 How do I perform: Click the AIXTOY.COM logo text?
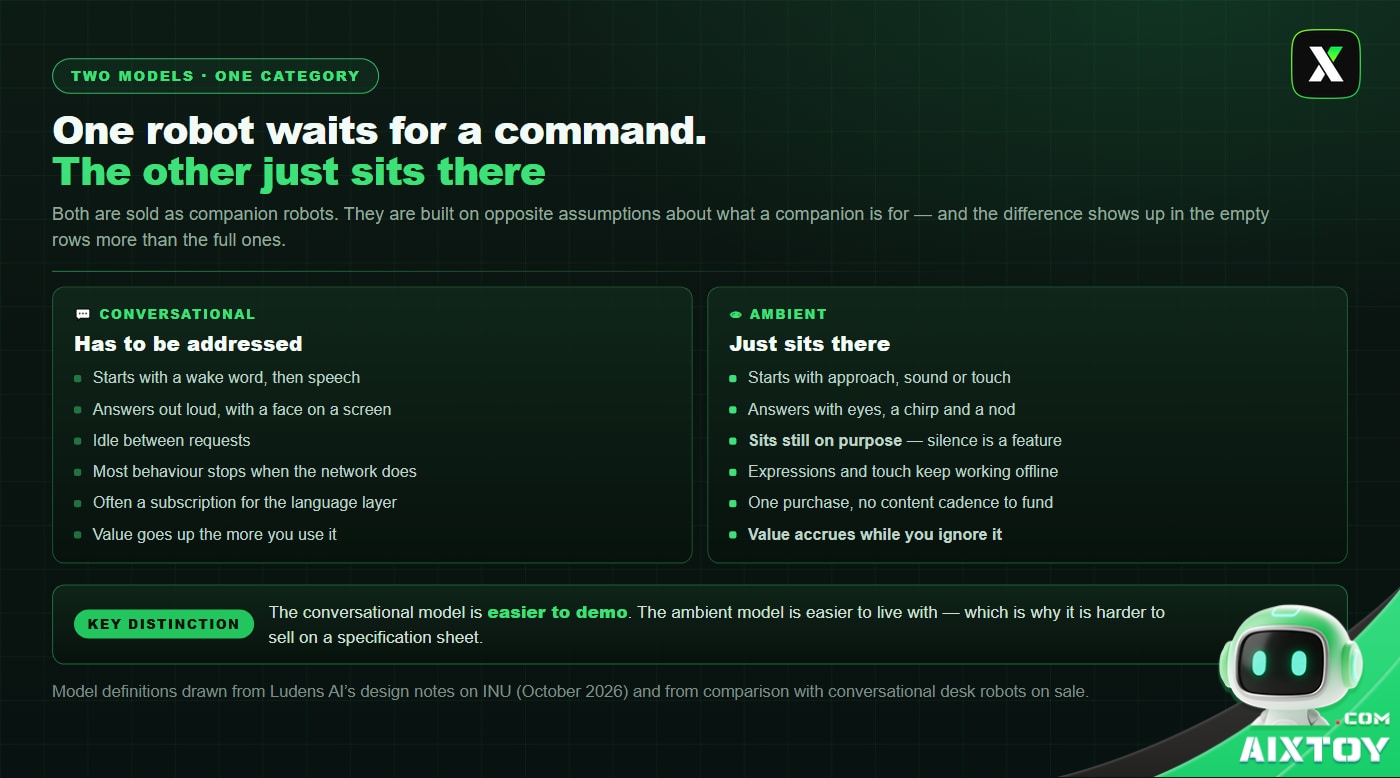tap(1313, 740)
